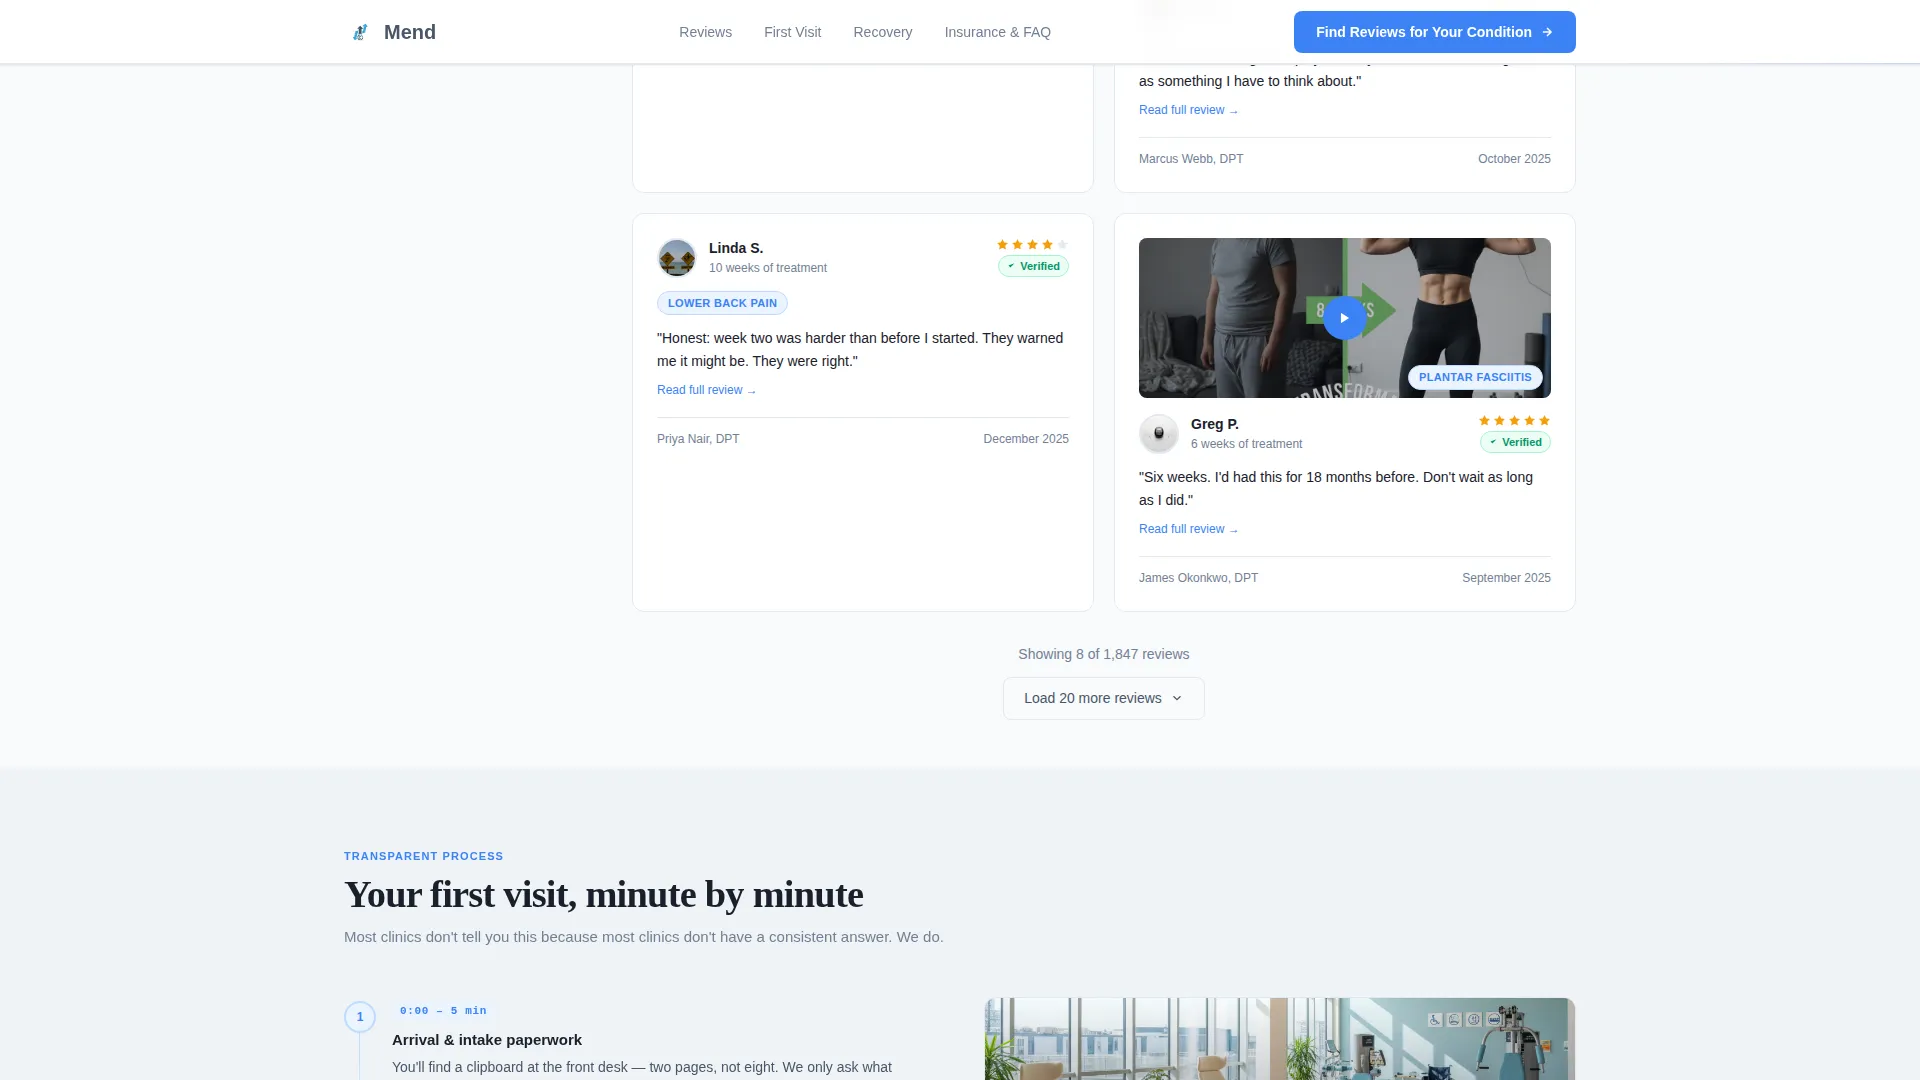
Task: Open the Reviews nav item
Action: click(705, 32)
